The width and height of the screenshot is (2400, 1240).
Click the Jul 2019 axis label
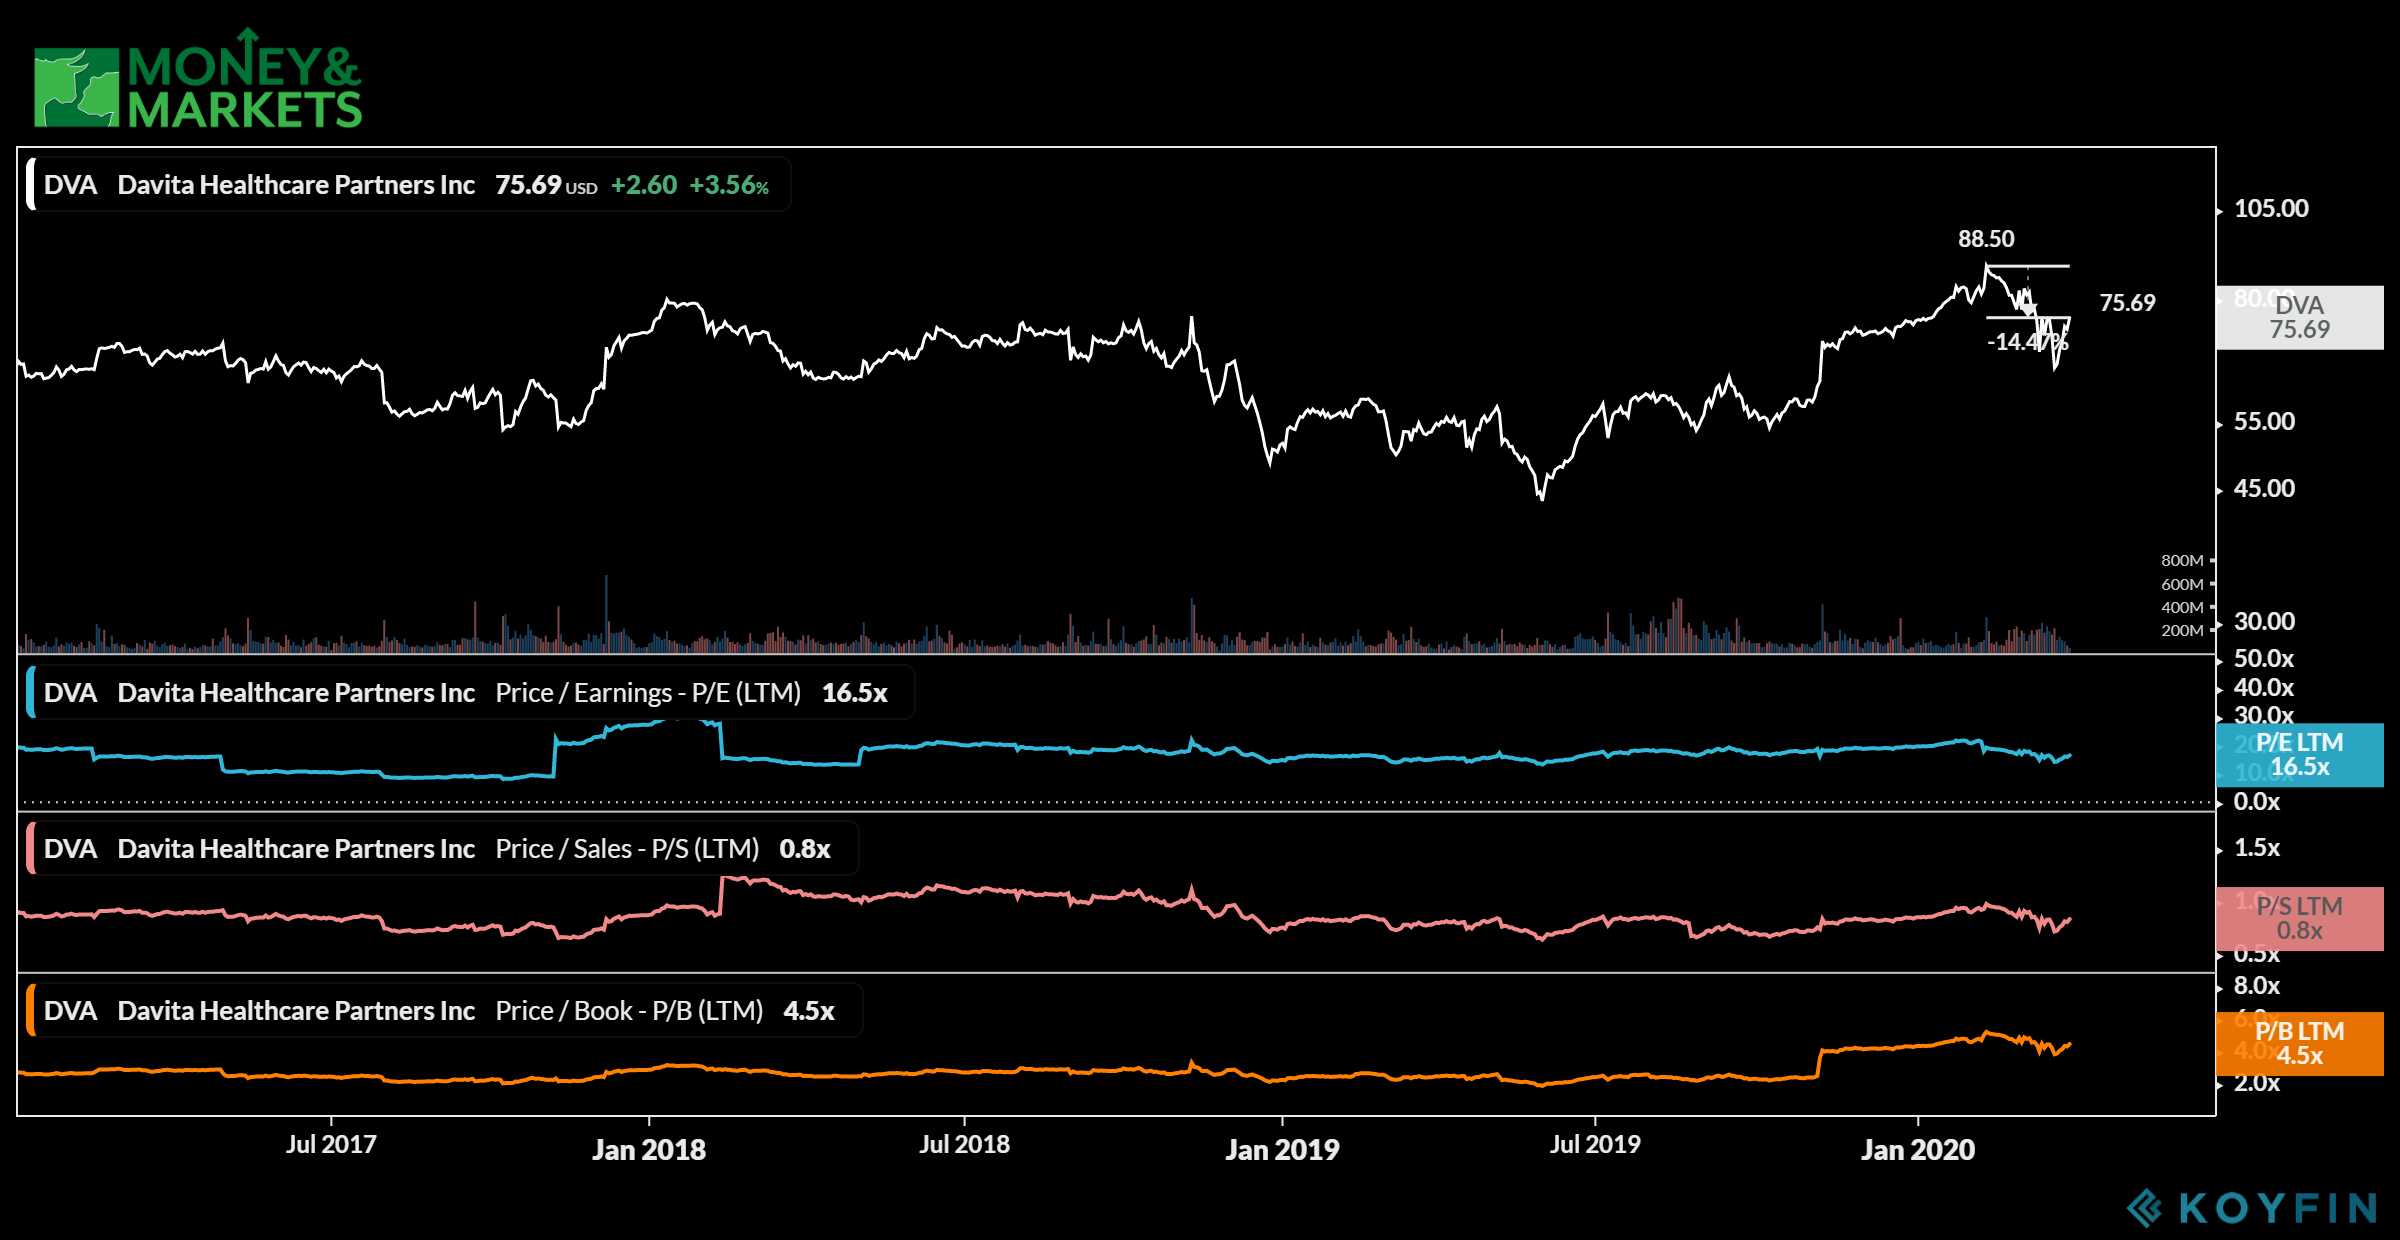tap(1595, 1144)
